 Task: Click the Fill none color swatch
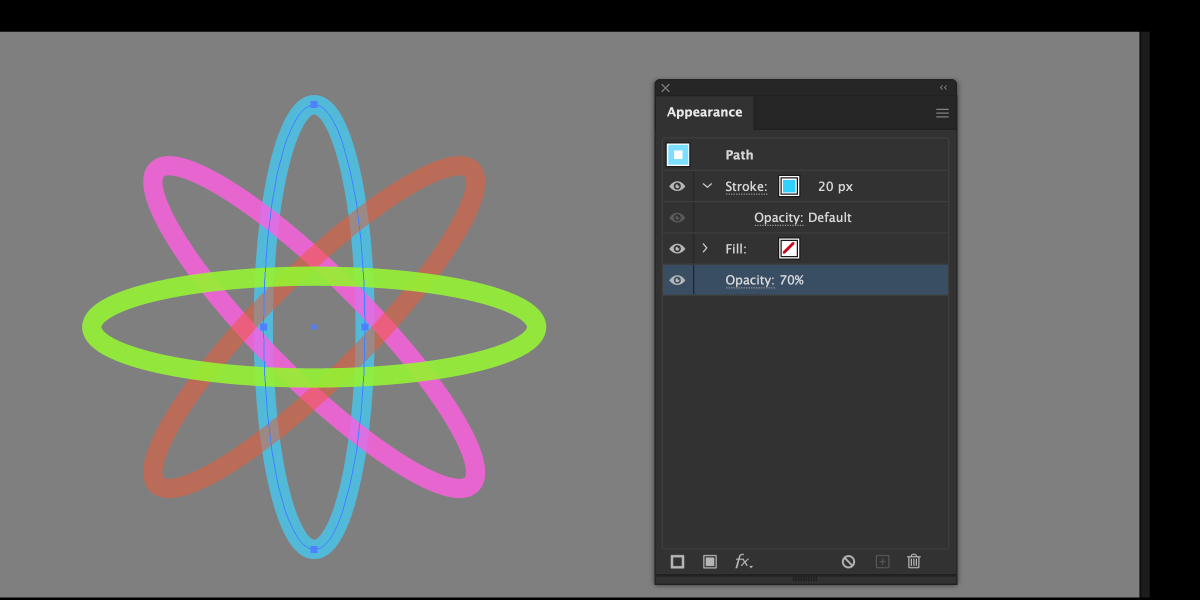click(789, 248)
